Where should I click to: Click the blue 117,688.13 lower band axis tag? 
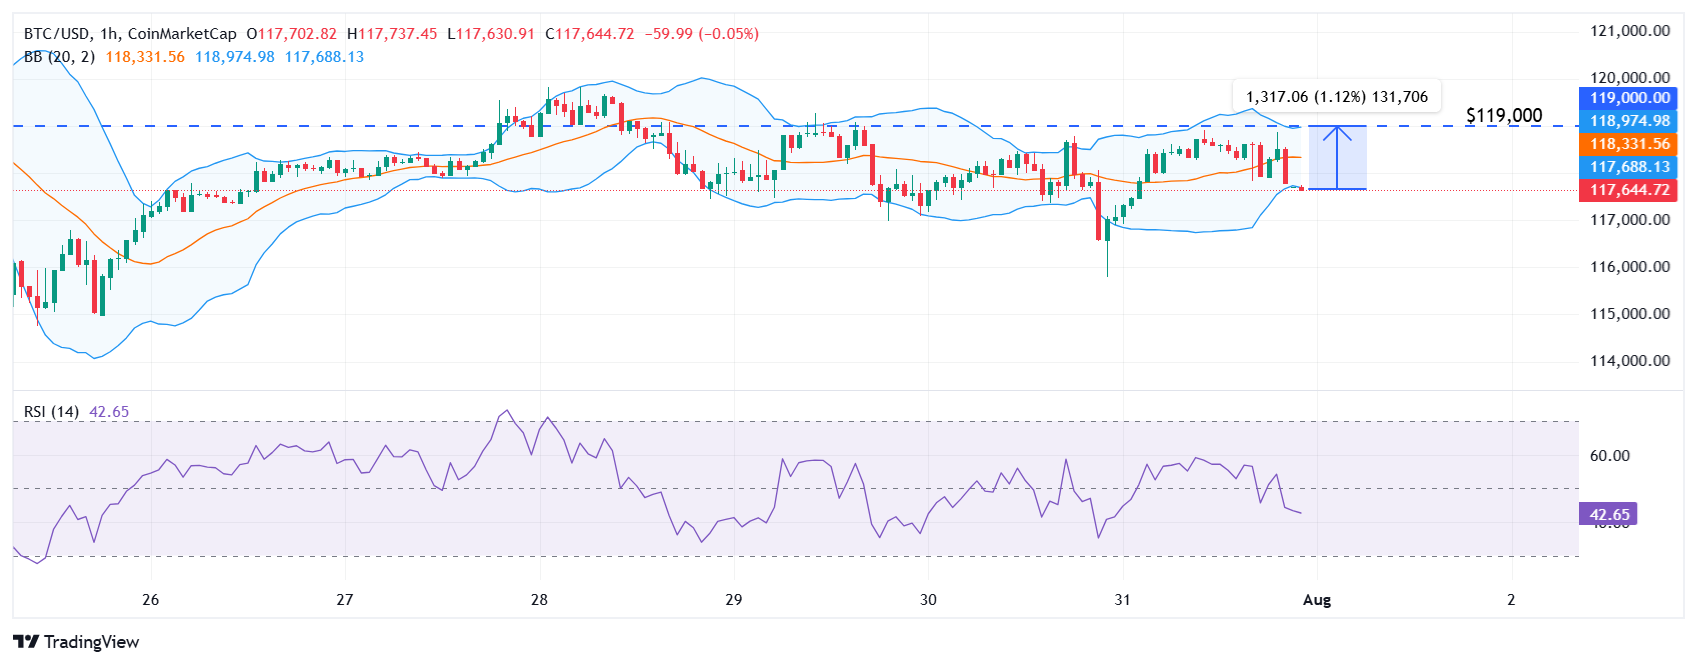pyautogui.click(x=1629, y=167)
